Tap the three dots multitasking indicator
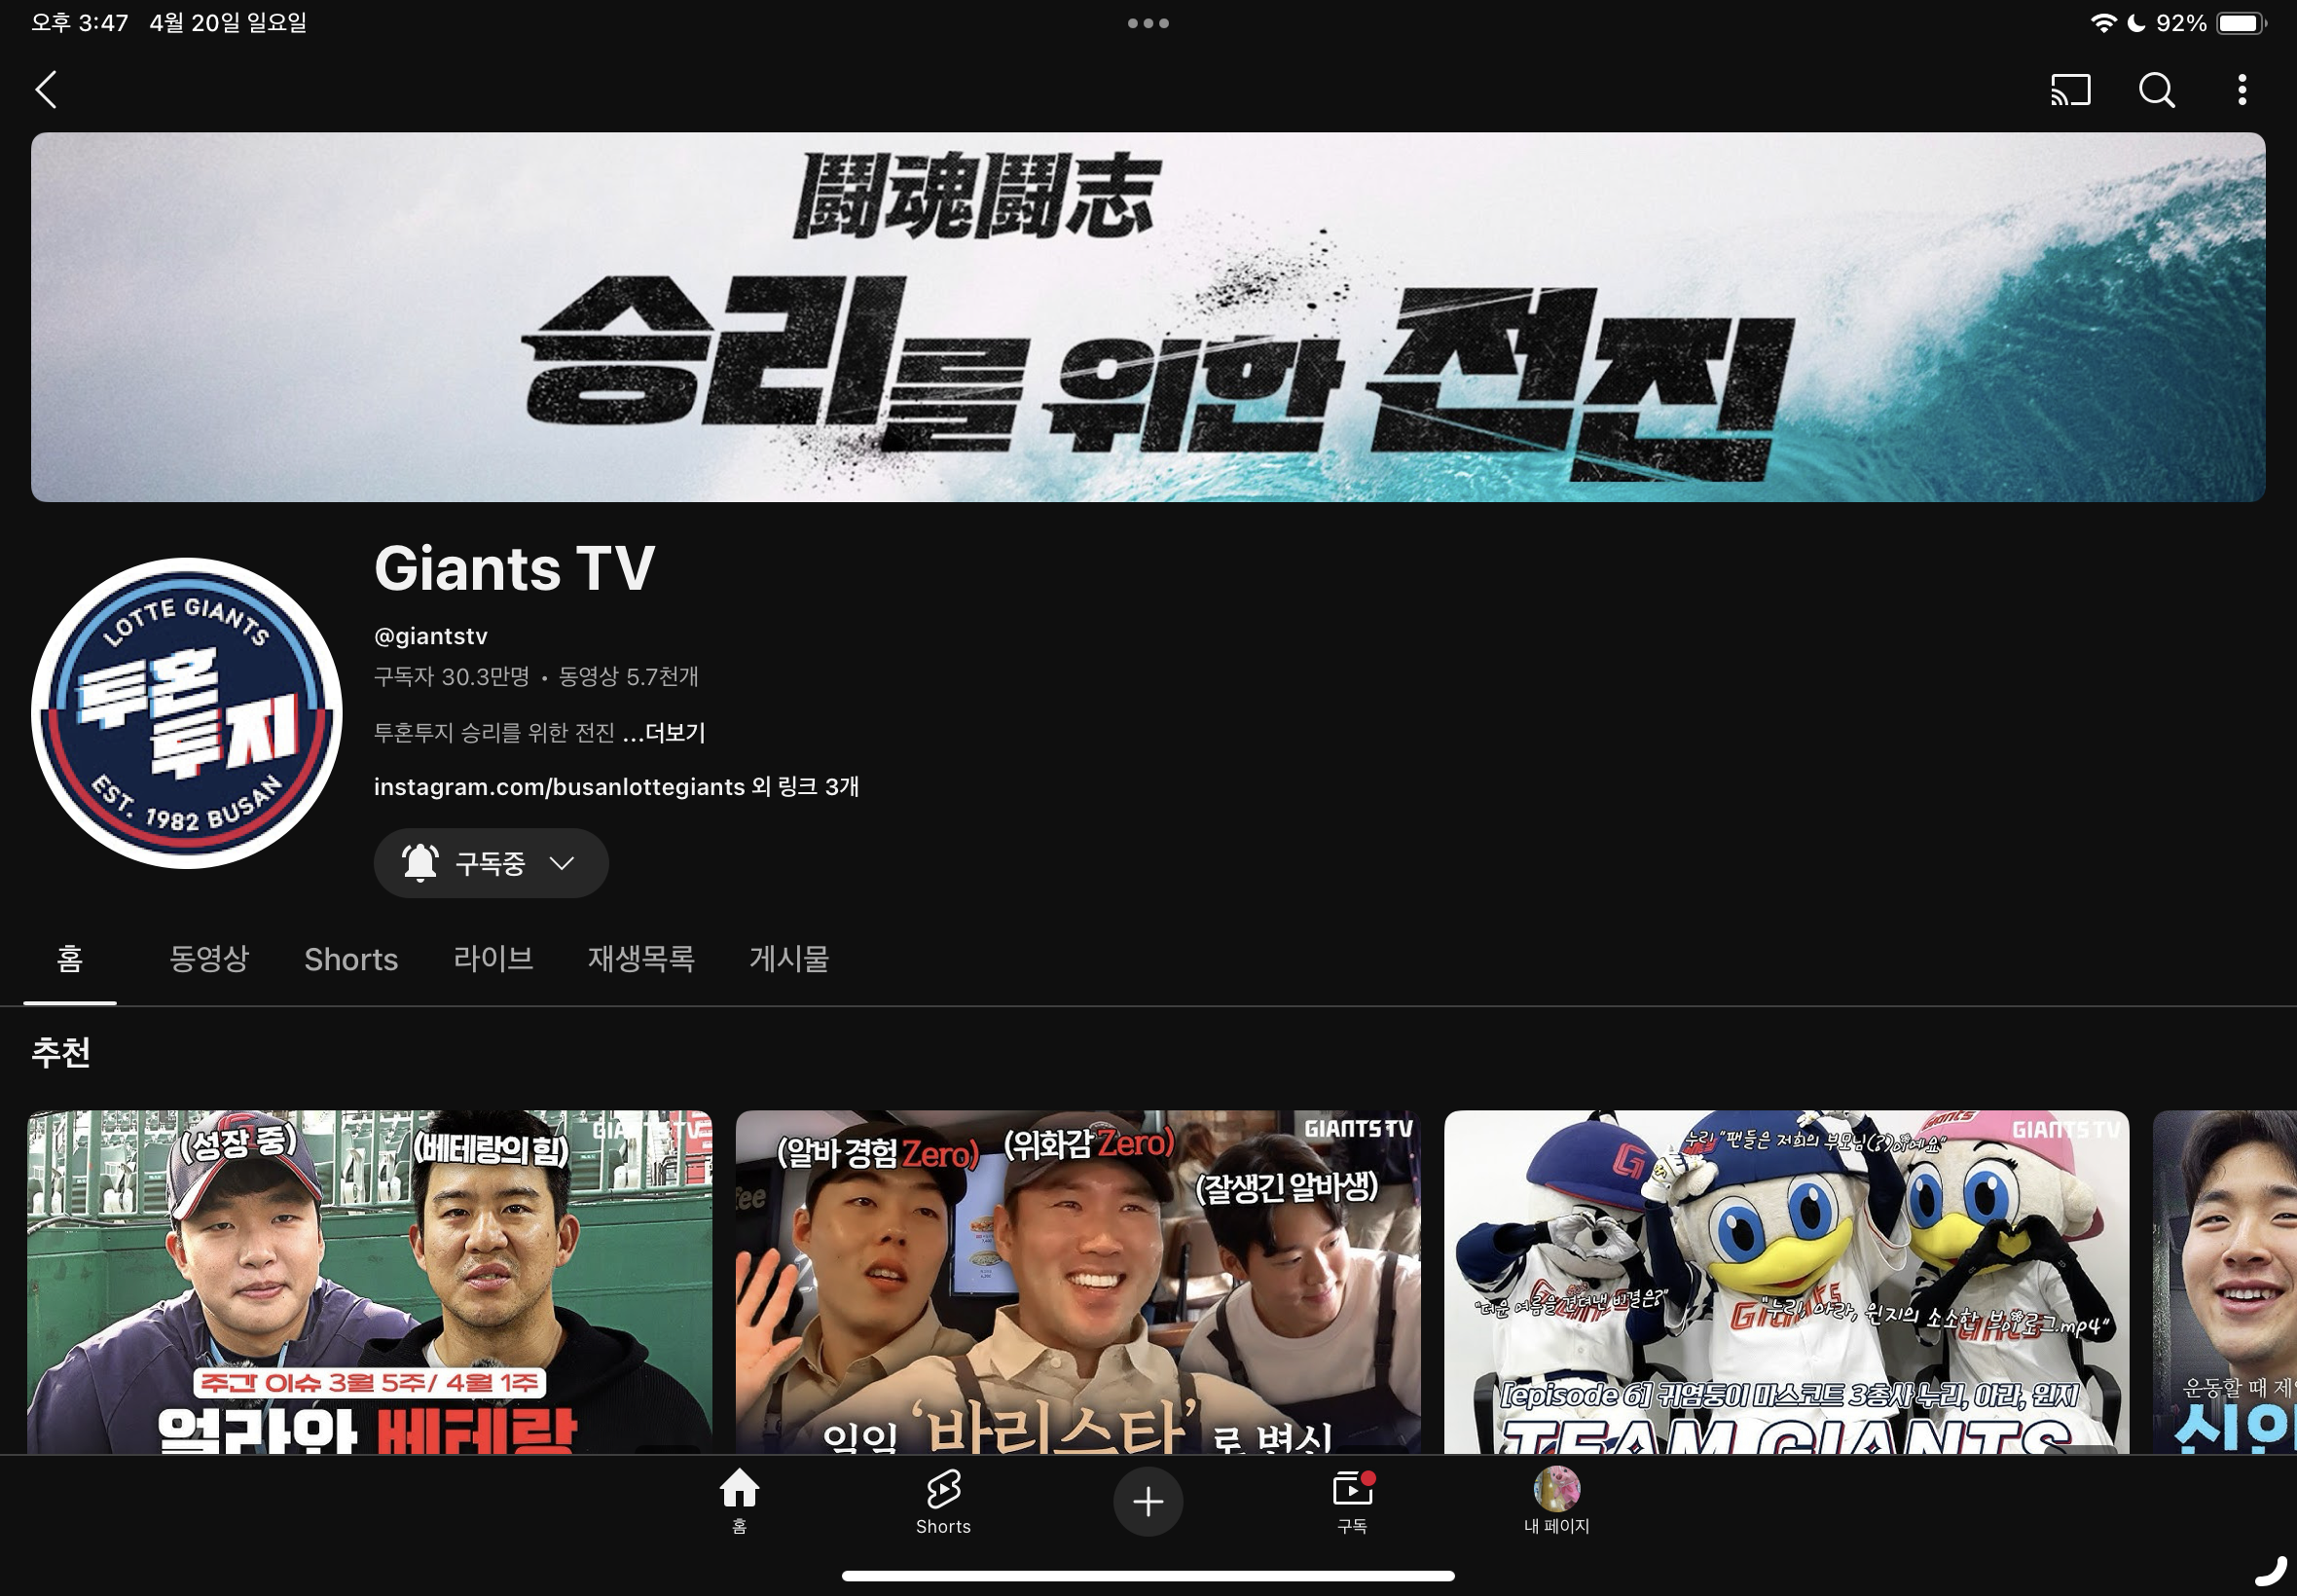2297x1596 pixels. click(1148, 23)
